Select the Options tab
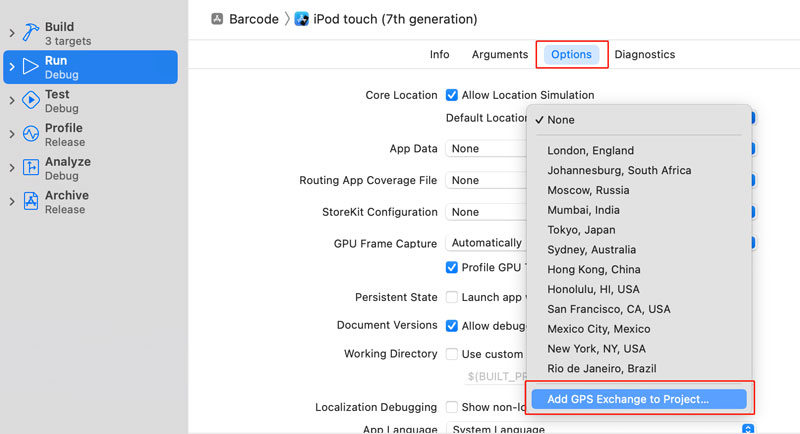The width and height of the screenshot is (800, 434). pos(571,55)
